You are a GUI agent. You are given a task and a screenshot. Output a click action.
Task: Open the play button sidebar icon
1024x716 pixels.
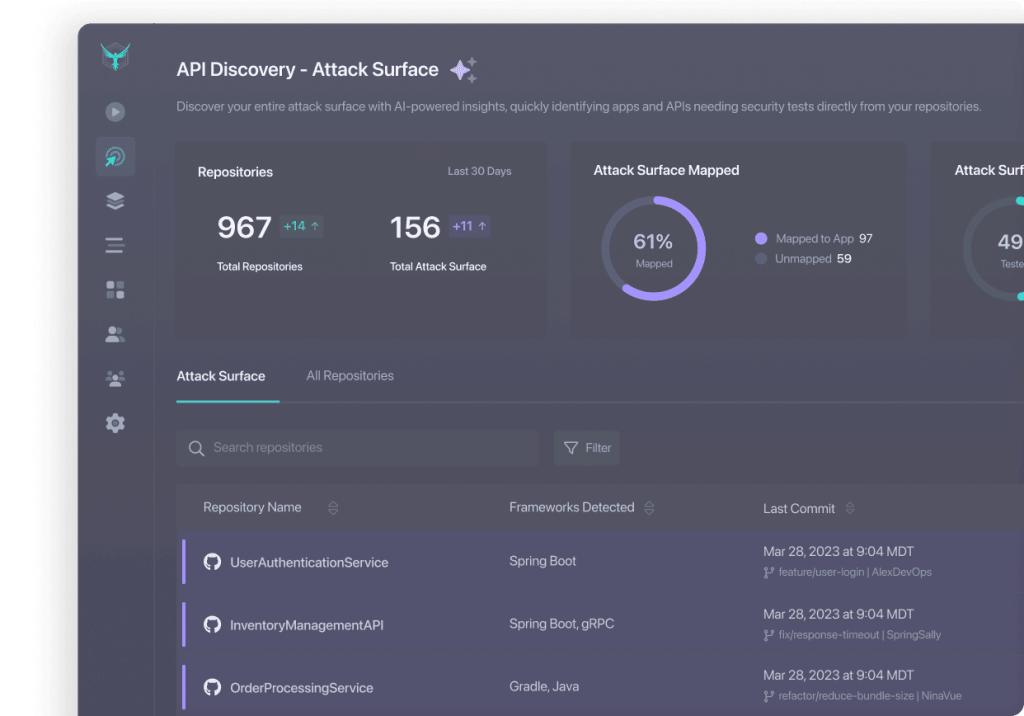tap(115, 112)
